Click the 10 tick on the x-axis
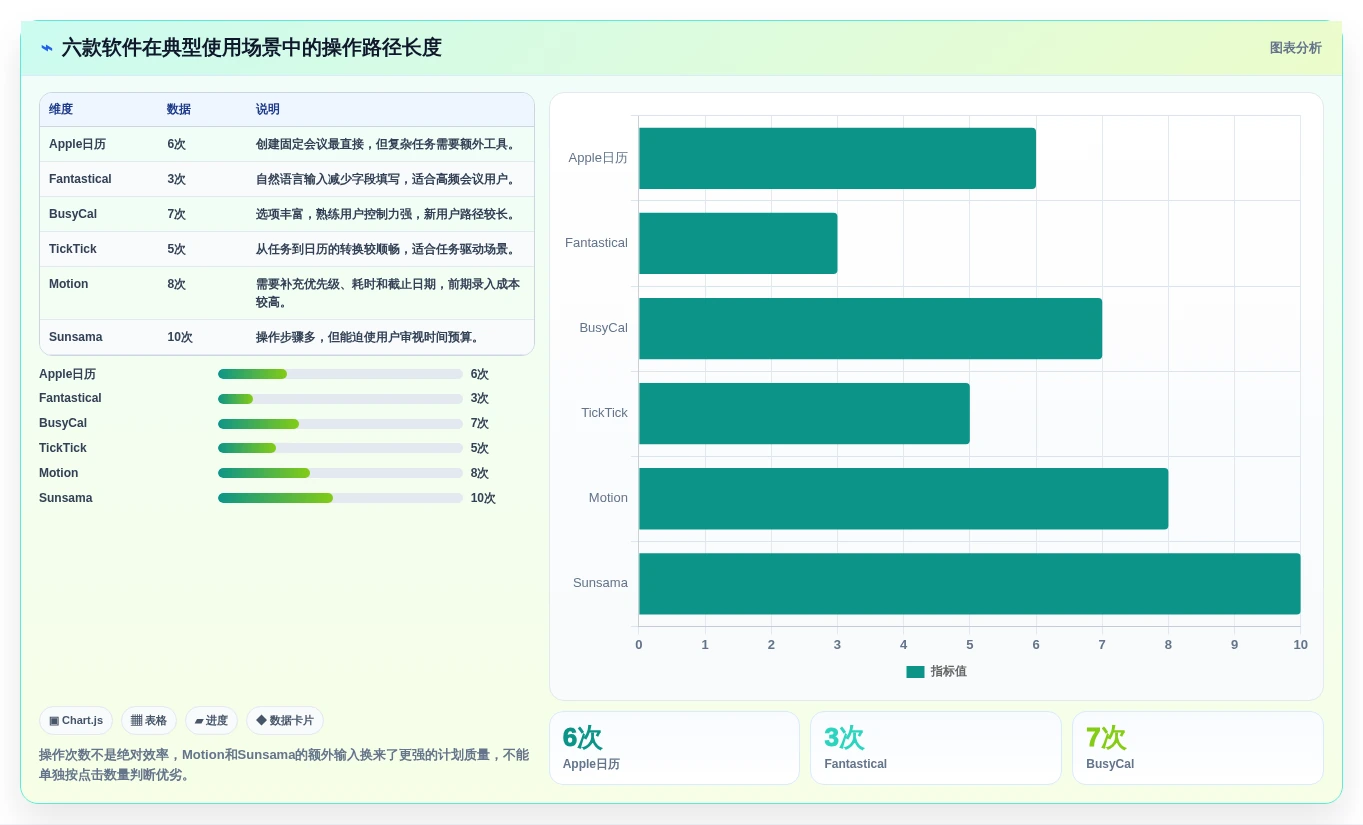Screen dimensions: 1363x825 point(1300,645)
